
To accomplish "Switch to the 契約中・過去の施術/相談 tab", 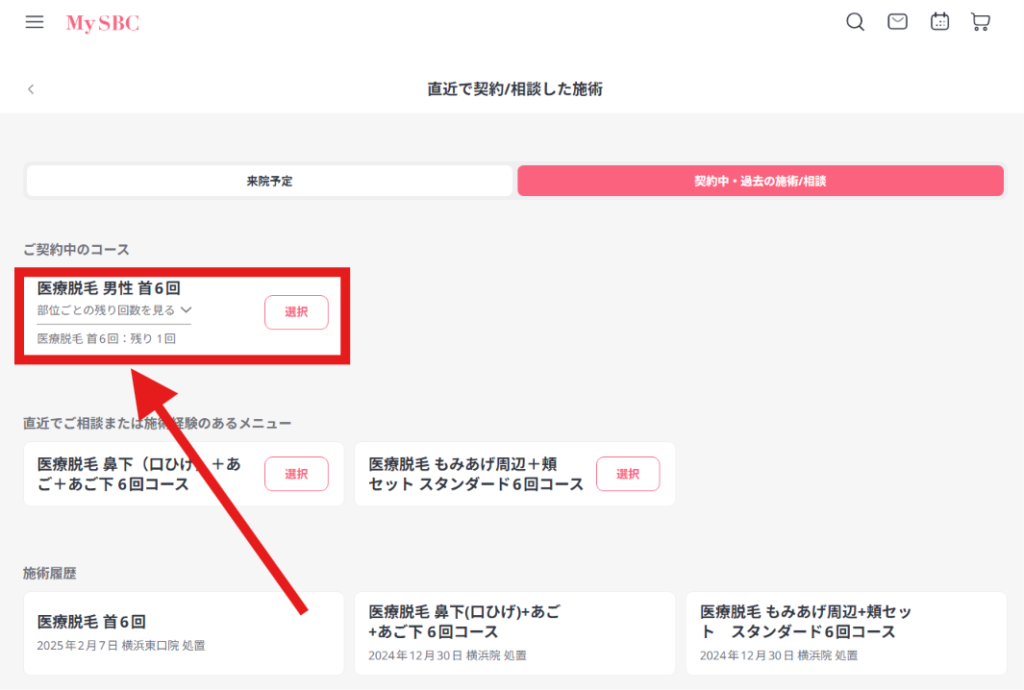I will coord(760,181).
